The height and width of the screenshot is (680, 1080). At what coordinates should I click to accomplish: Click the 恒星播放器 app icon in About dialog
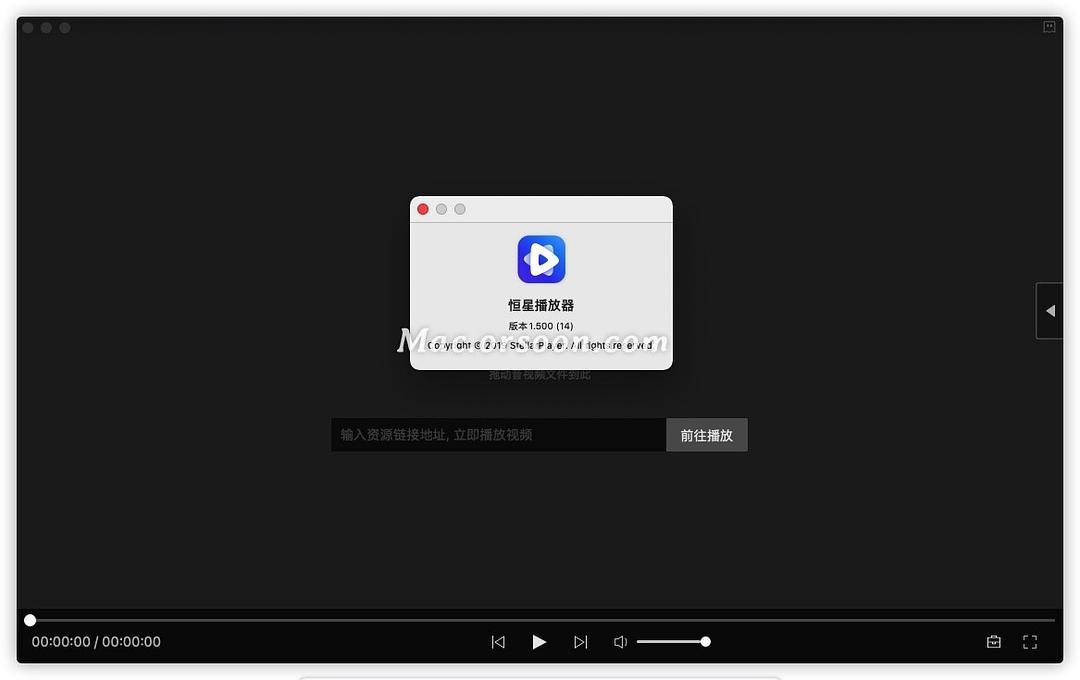click(x=541, y=259)
